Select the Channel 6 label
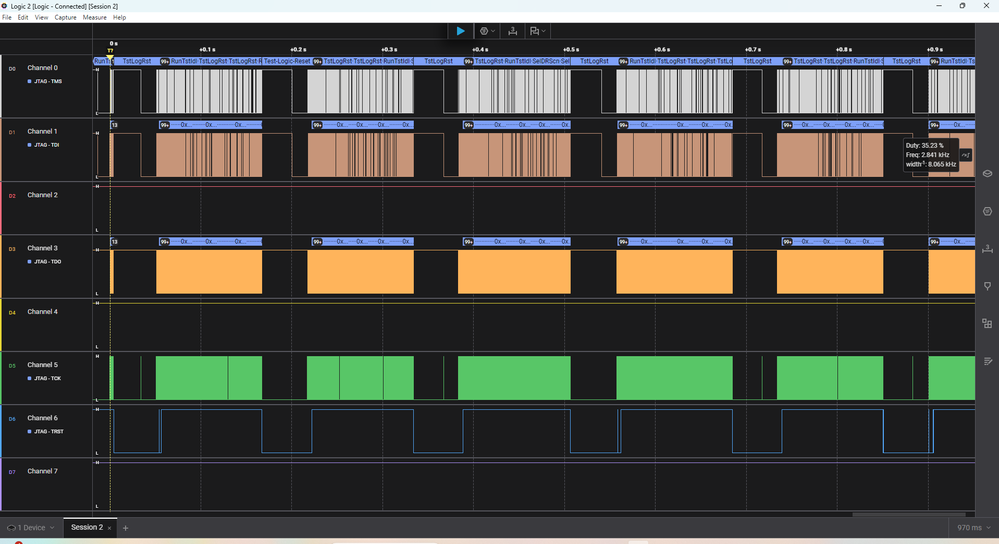This screenshot has height=544, width=999. click(x=42, y=418)
